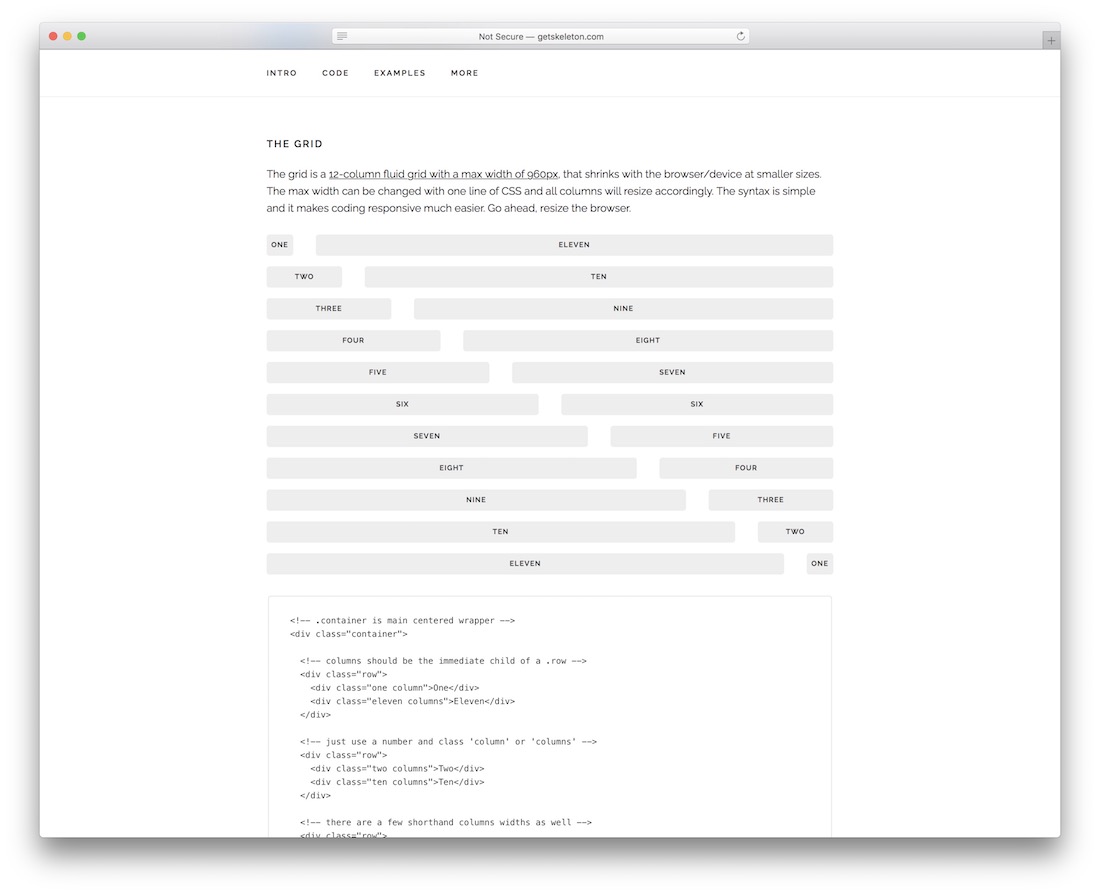
Task: Open the More nav item
Action: point(464,73)
